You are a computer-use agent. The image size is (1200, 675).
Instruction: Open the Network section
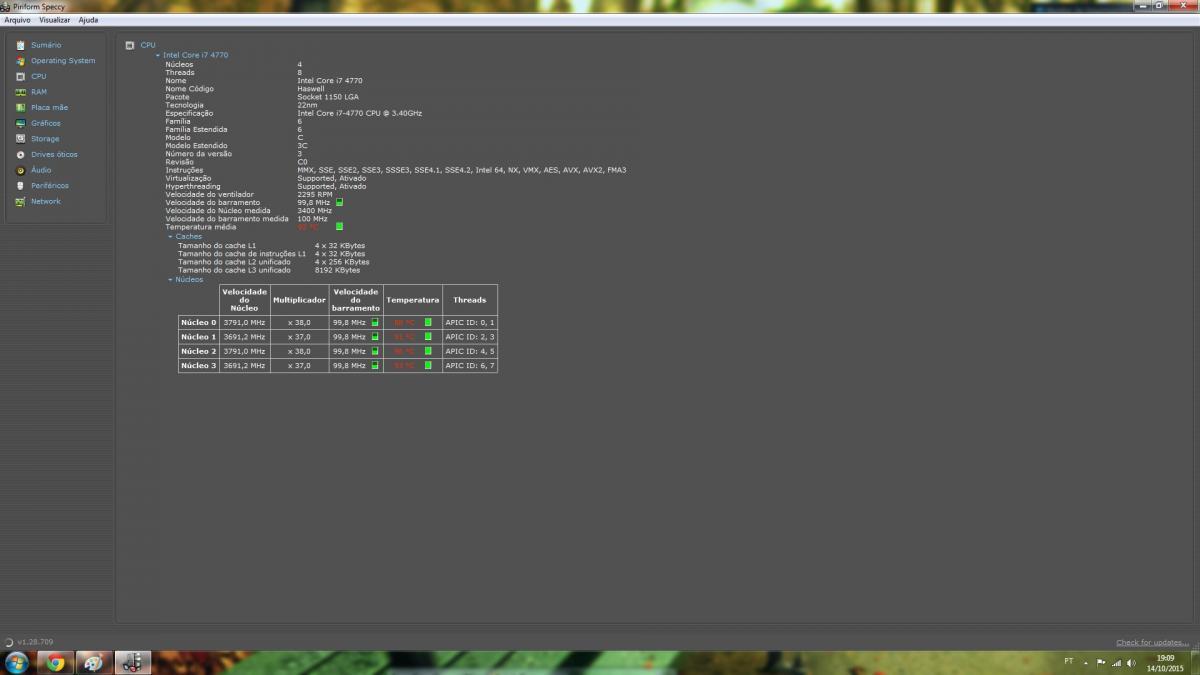click(x=46, y=201)
